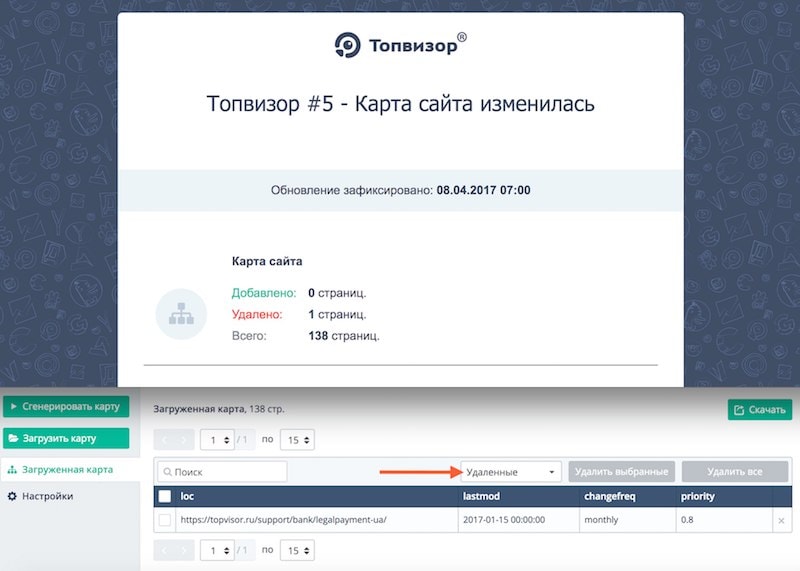Click the priority value 0.8
Image resolution: width=800 pixels, height=571 pixels.
point(687,520)
